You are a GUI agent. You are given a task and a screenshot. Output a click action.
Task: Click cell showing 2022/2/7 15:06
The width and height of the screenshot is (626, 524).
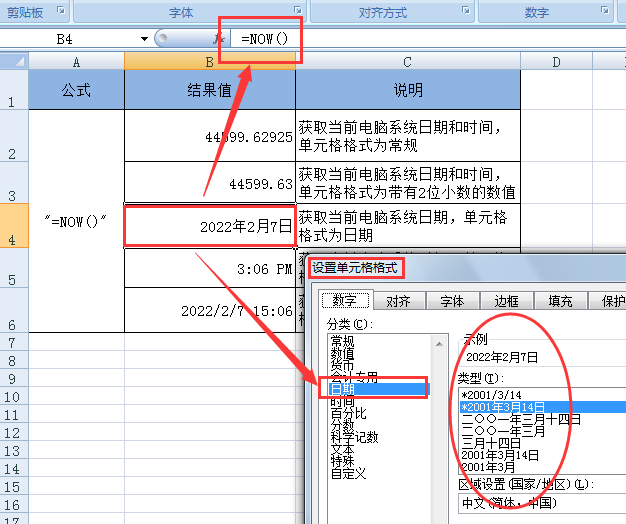coord(210,310)
